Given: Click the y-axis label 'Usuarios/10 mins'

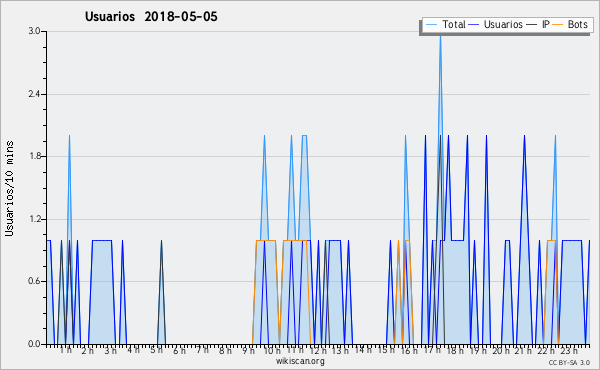Looking at the screenshot, I should 9,189.
